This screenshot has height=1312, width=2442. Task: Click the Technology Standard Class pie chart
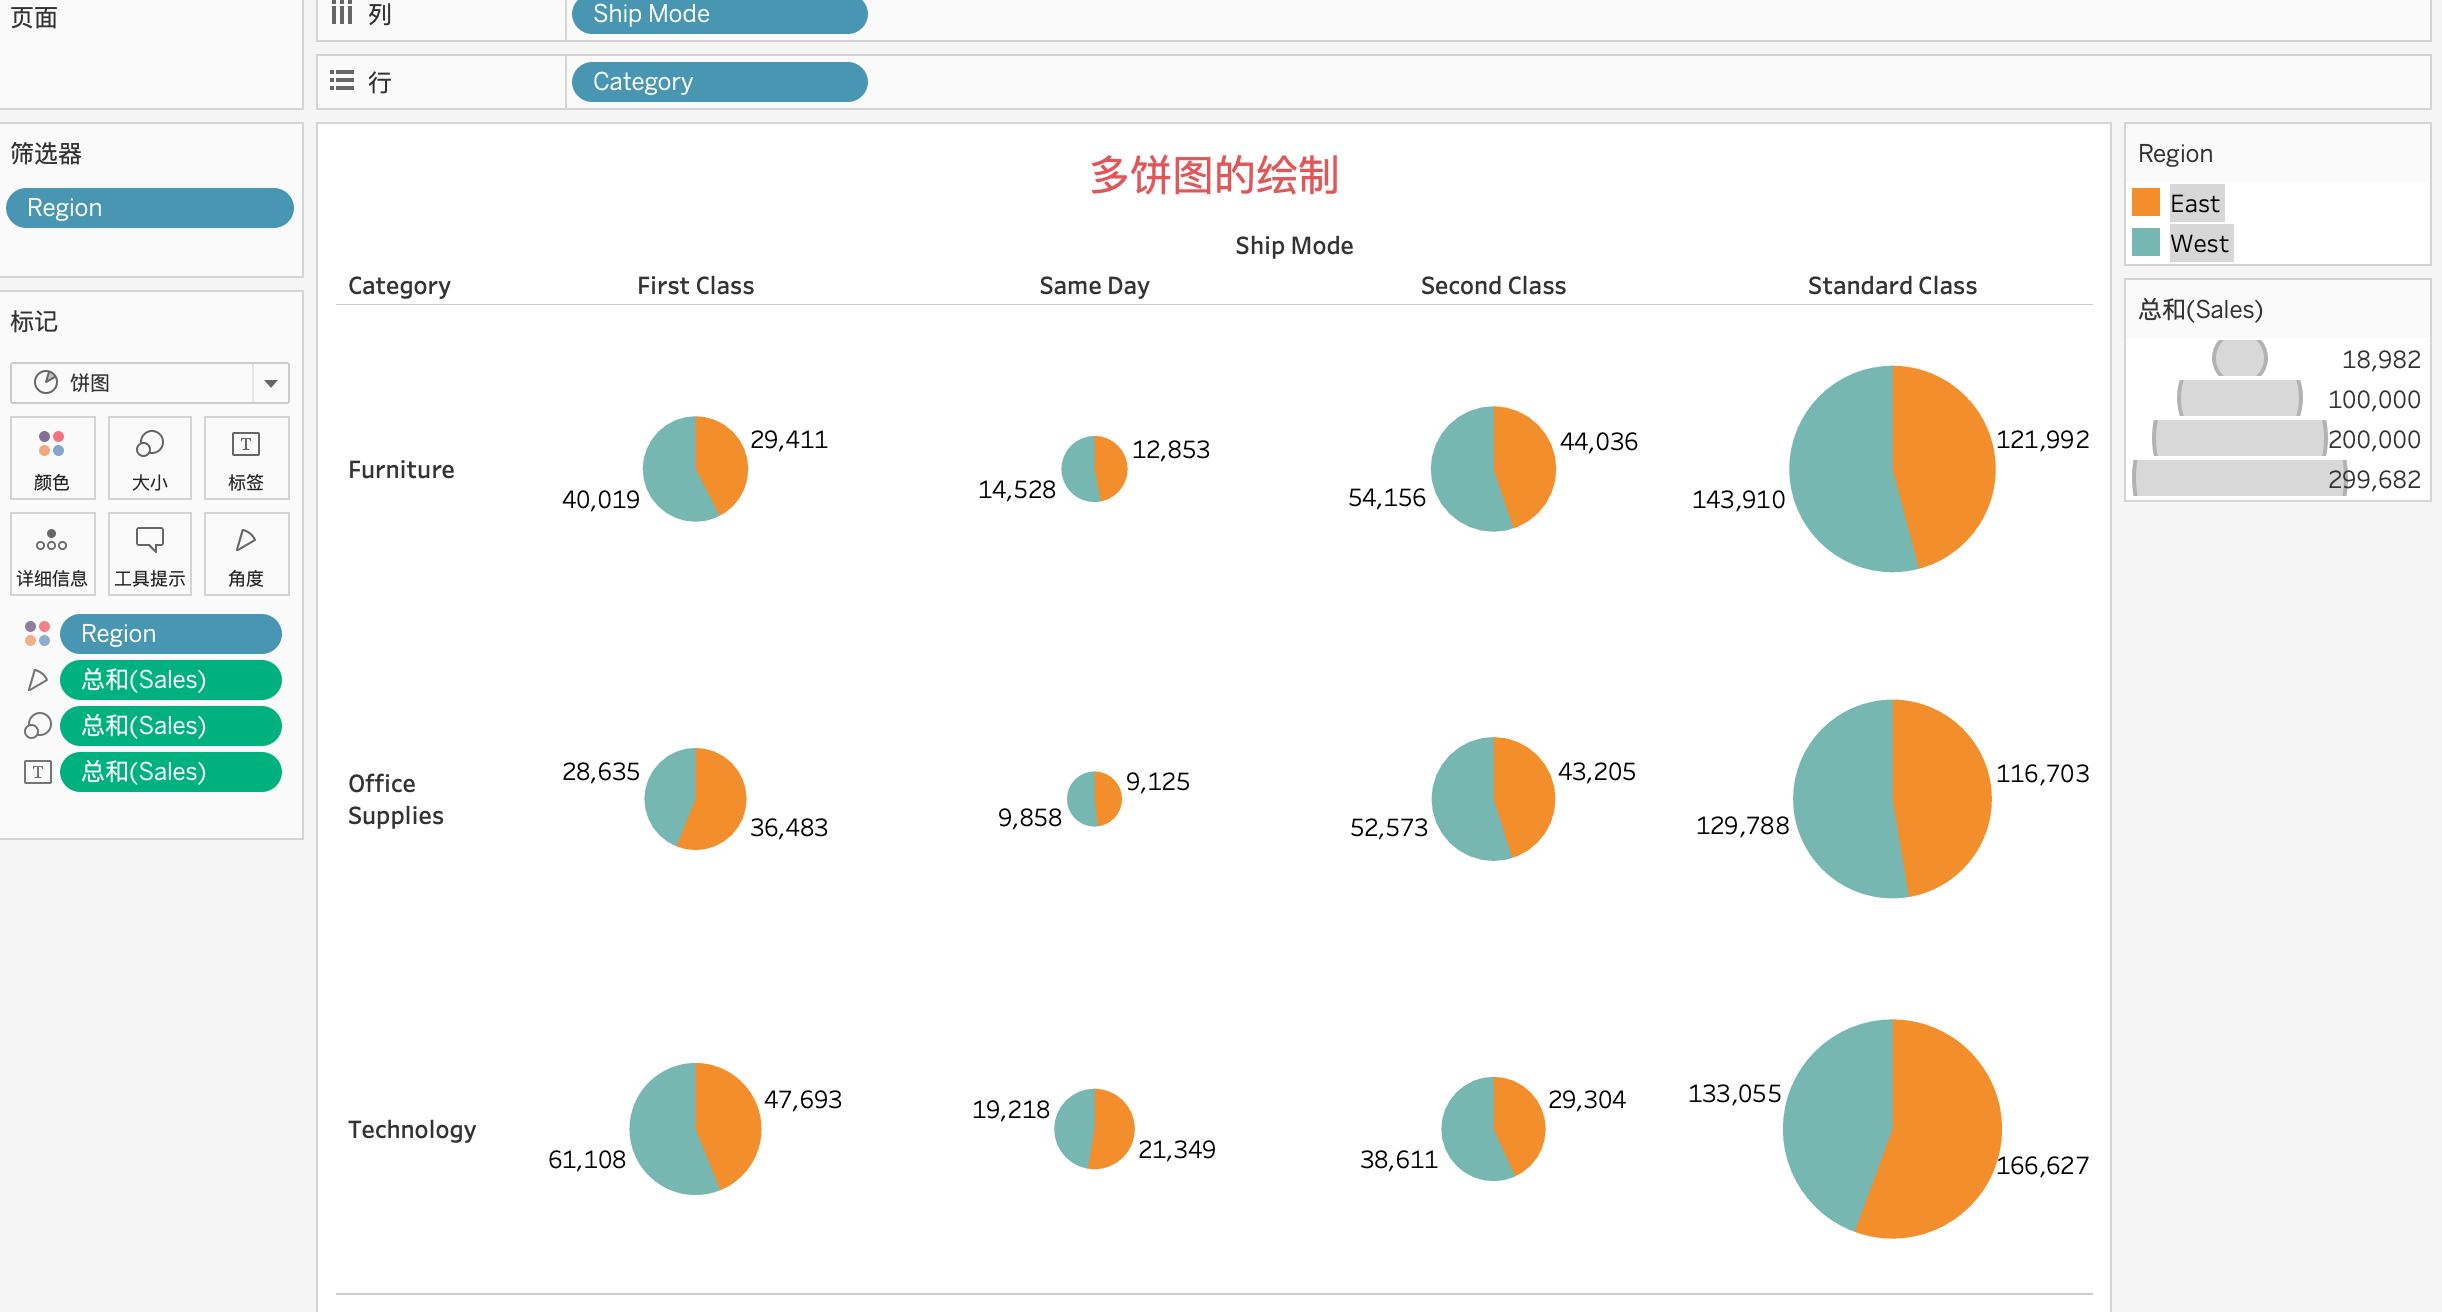coord(1892,1128)
